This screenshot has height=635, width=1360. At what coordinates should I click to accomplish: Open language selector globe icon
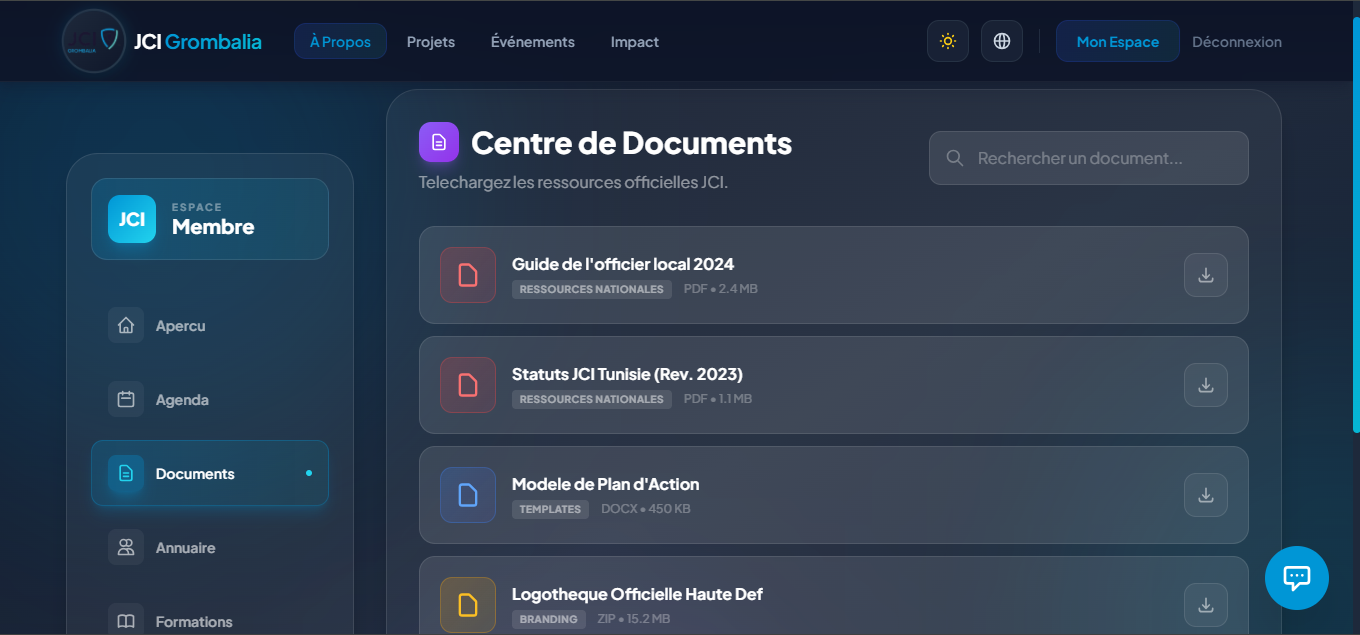coord(1002,42)
